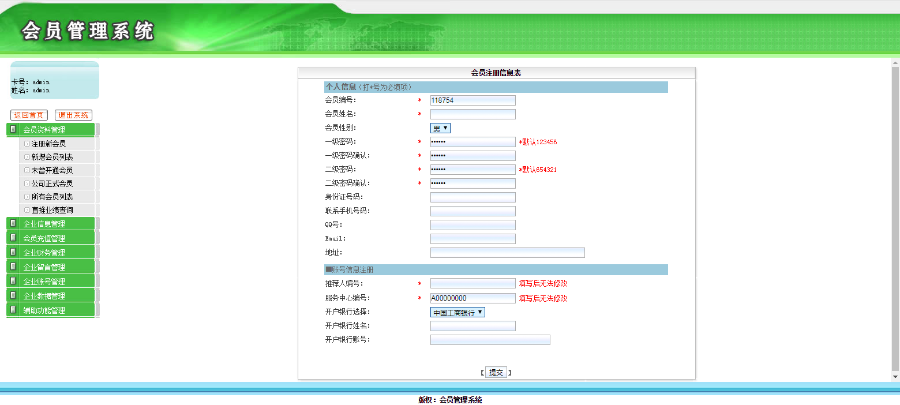
Task: Click the 推荐人编号 input field
Action: (x=473, y=283)
